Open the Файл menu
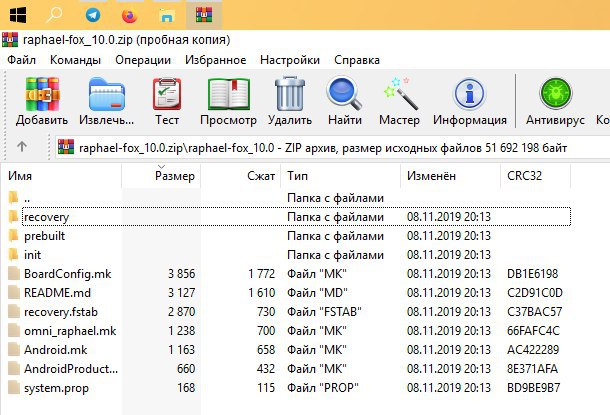The width and height of the screenshot is (610, 415). click(x=21, y=60)
